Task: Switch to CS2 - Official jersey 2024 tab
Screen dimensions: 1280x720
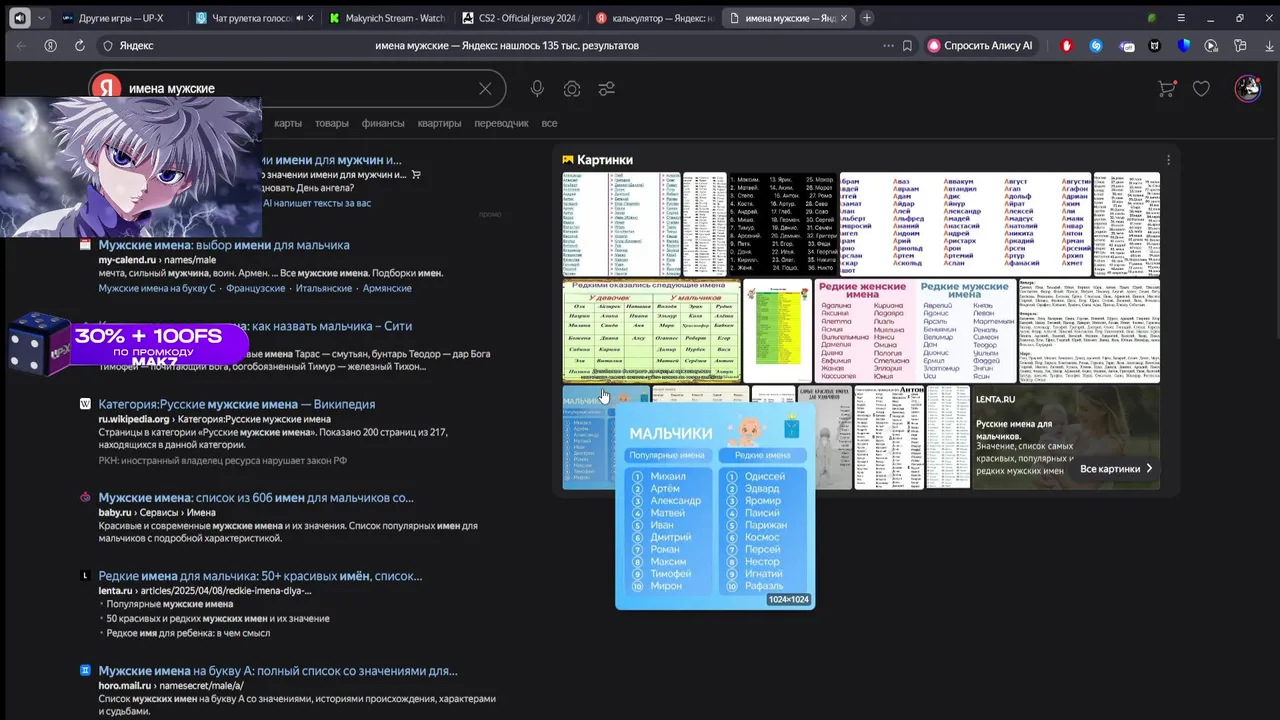Action: tap(521, 18)
